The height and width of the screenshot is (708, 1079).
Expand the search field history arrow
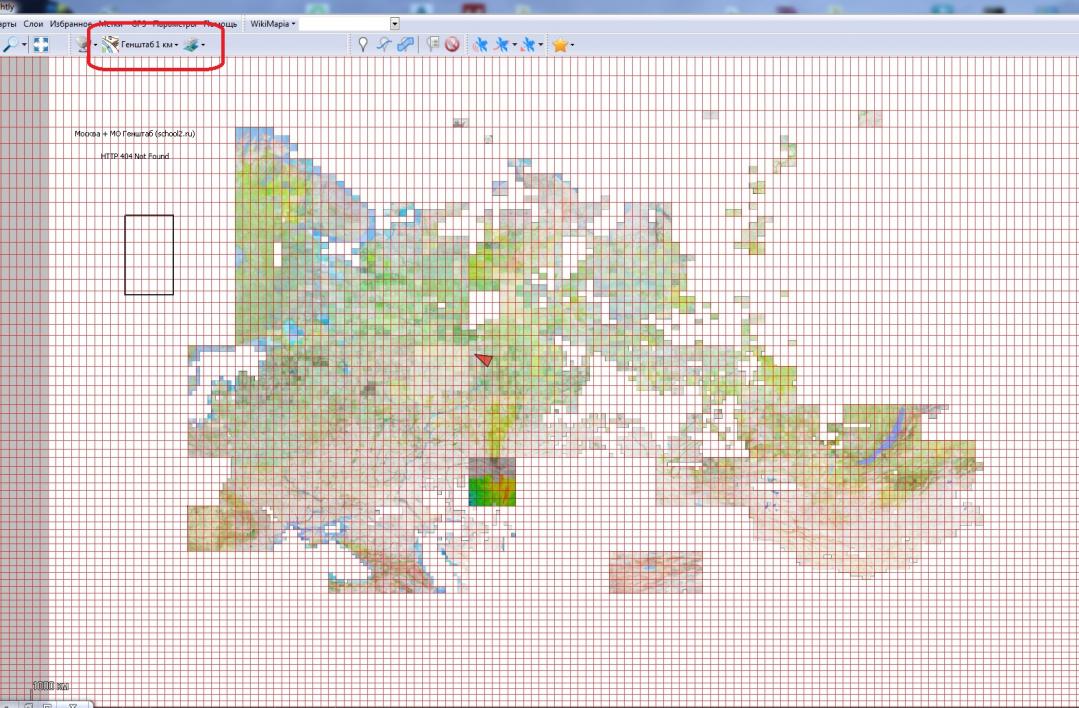[395, 23]
